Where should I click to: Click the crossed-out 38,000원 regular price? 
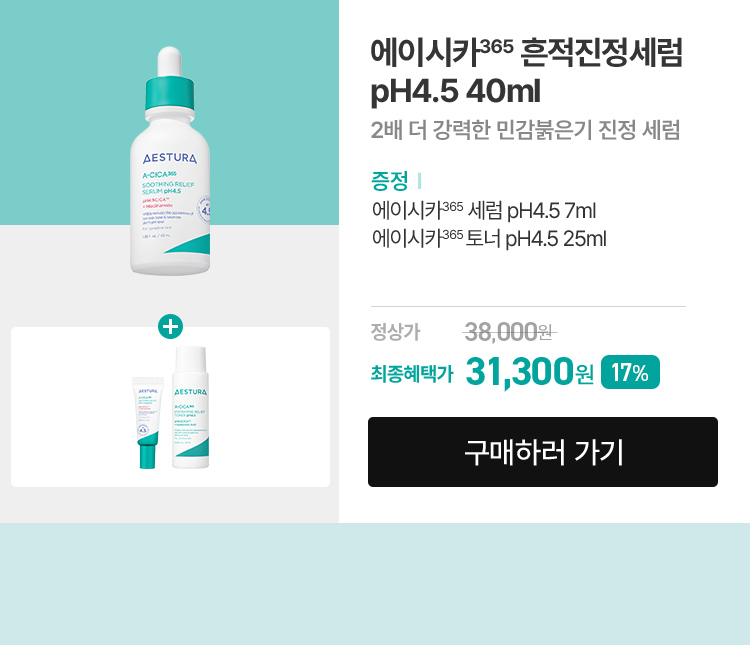click(x=509, y=332)
